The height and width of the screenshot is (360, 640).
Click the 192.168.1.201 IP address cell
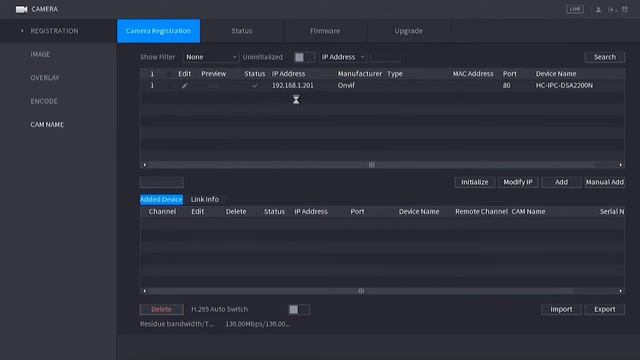(293, 86)
